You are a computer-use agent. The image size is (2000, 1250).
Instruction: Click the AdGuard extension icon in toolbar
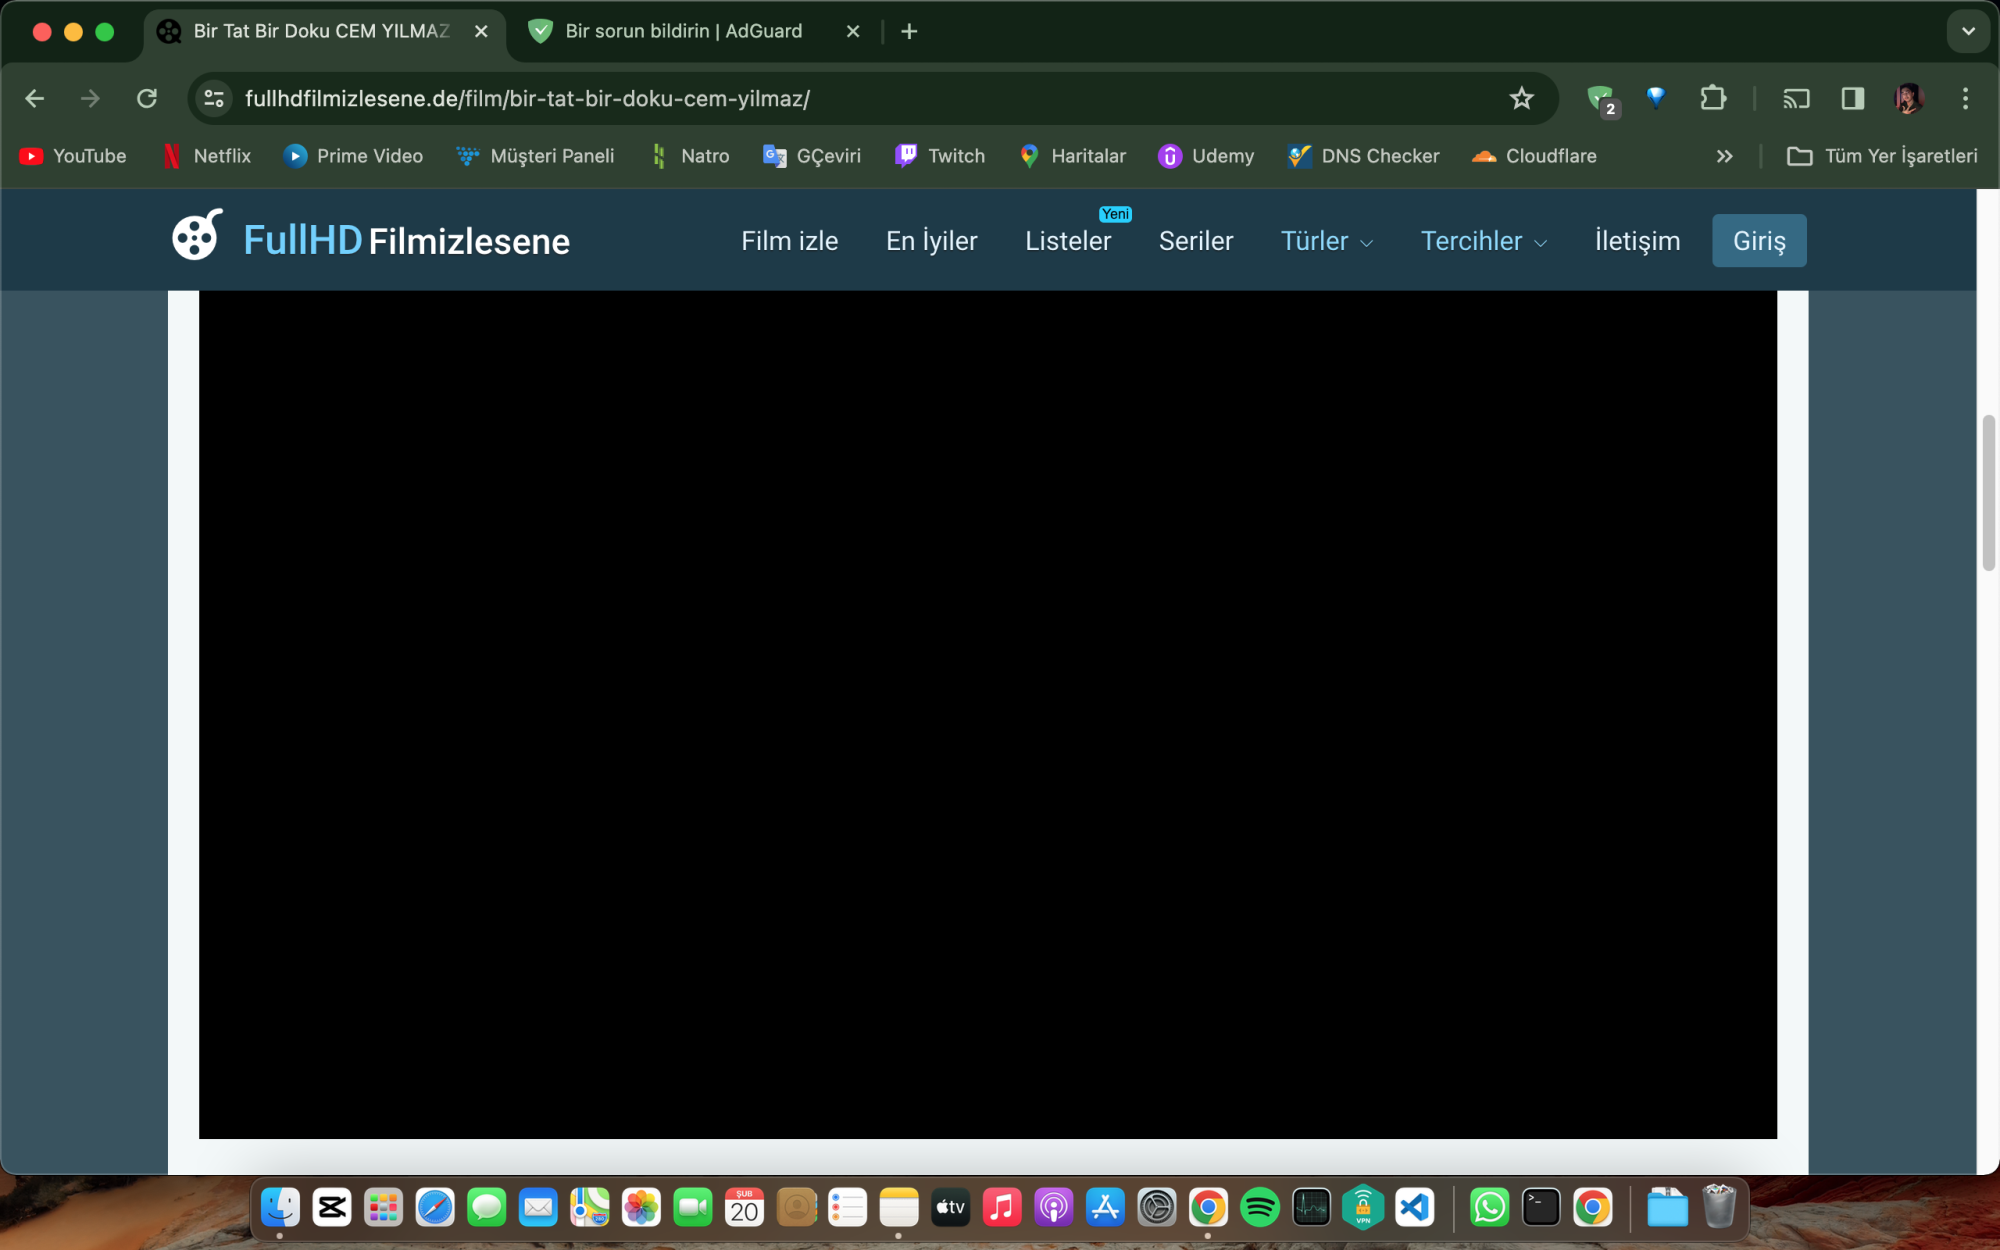1601,99
